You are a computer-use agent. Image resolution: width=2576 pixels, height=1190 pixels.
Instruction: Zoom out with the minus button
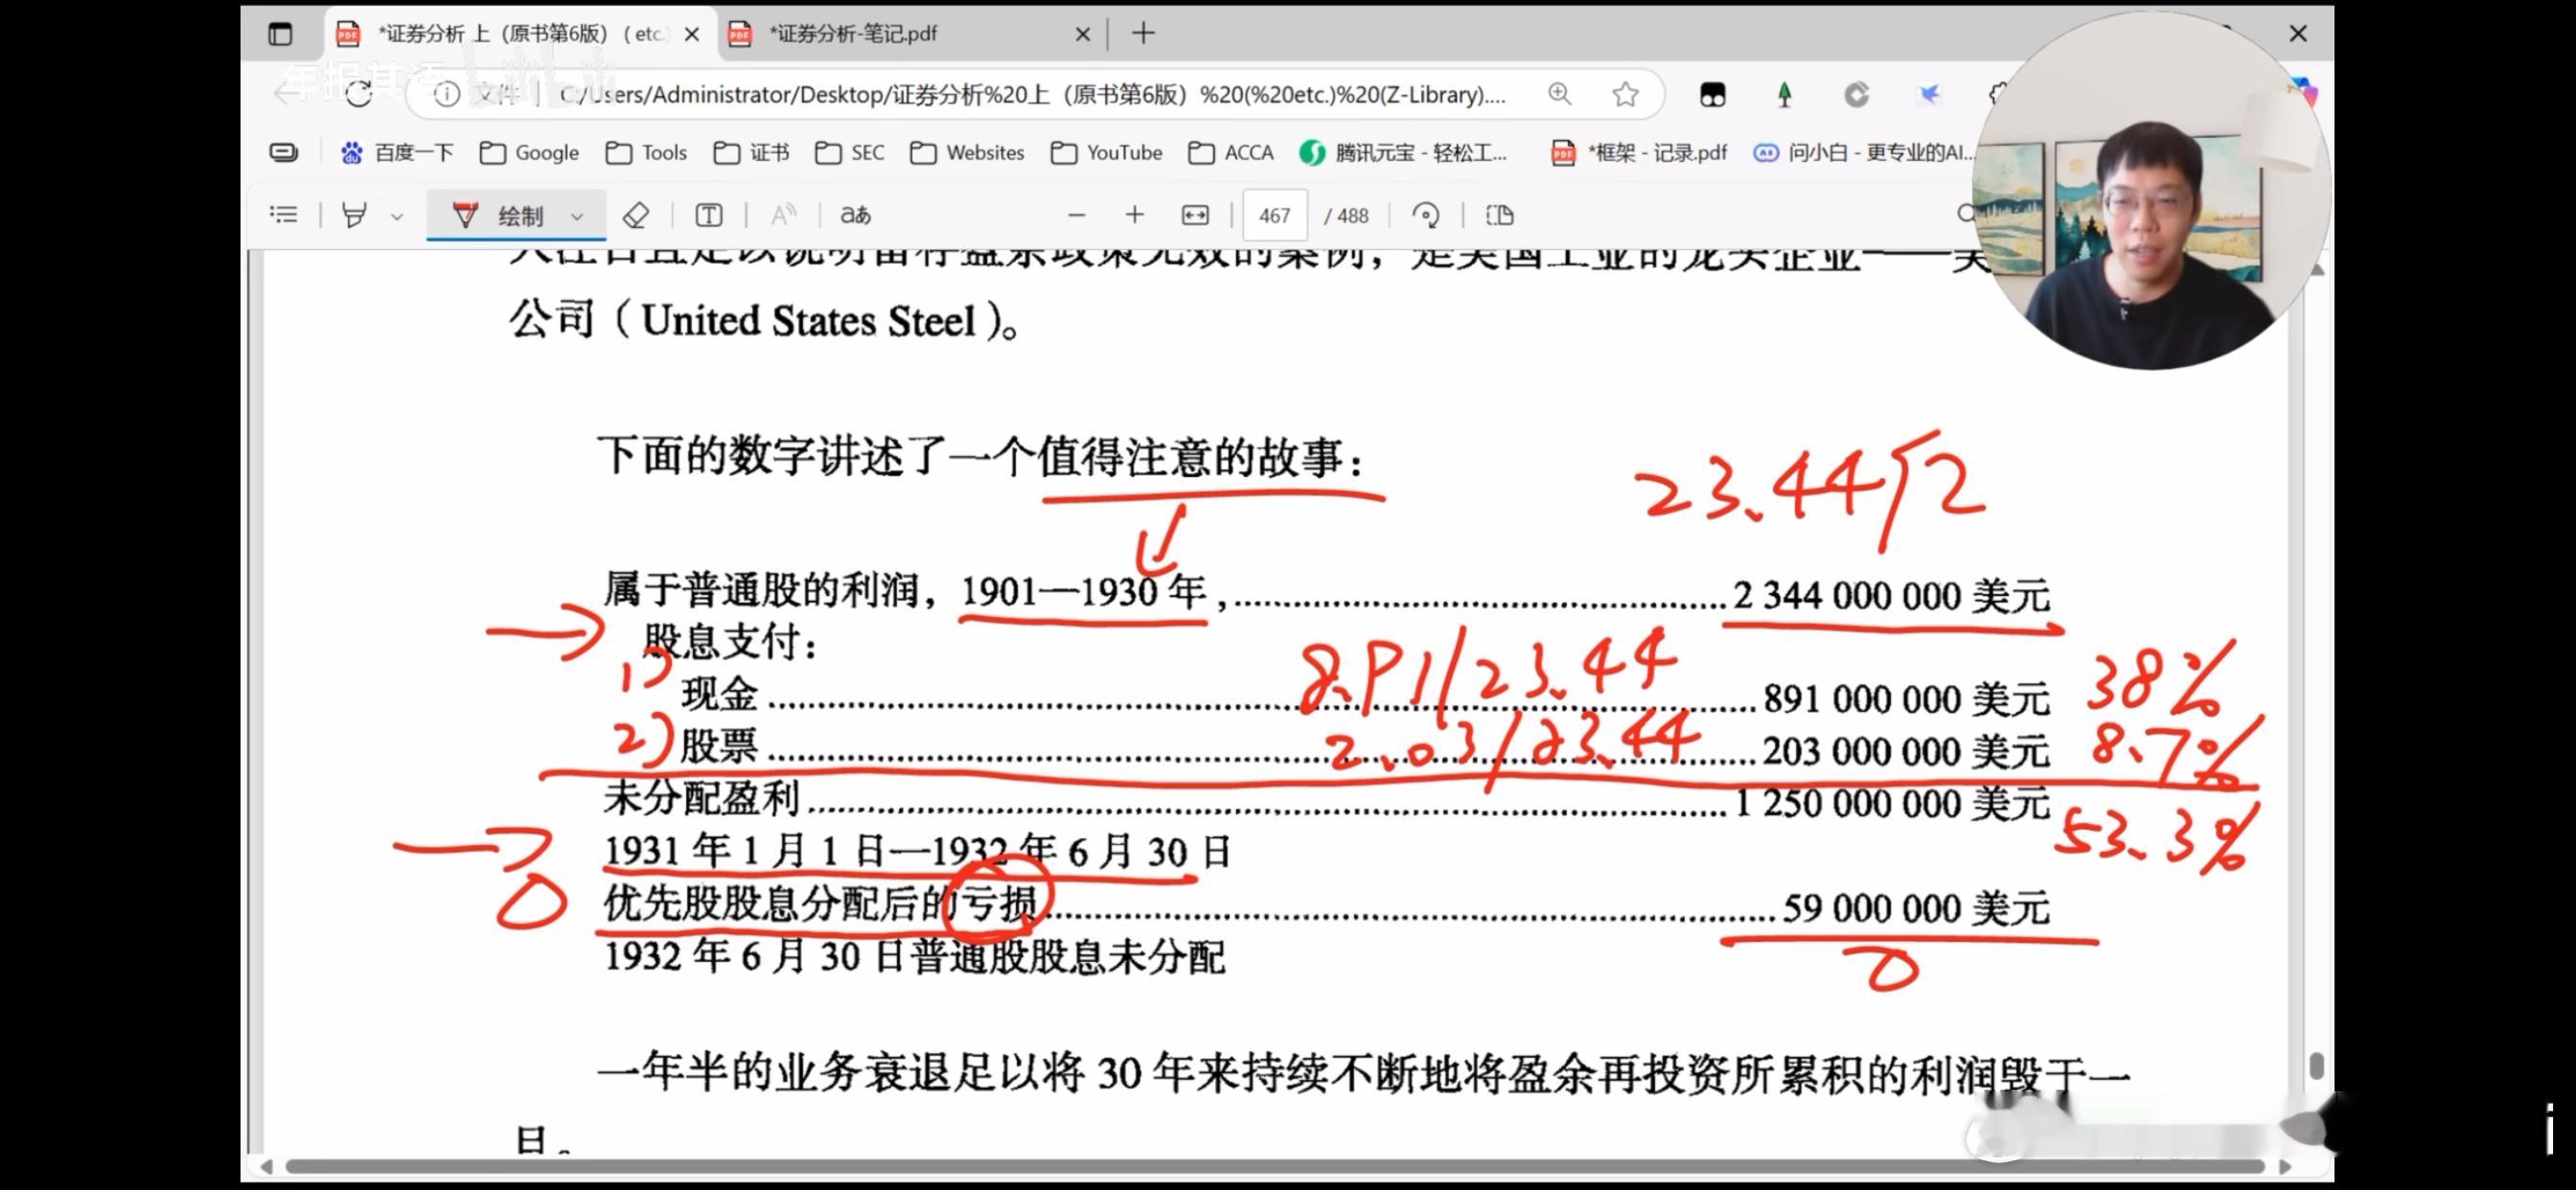[1076, 215]
